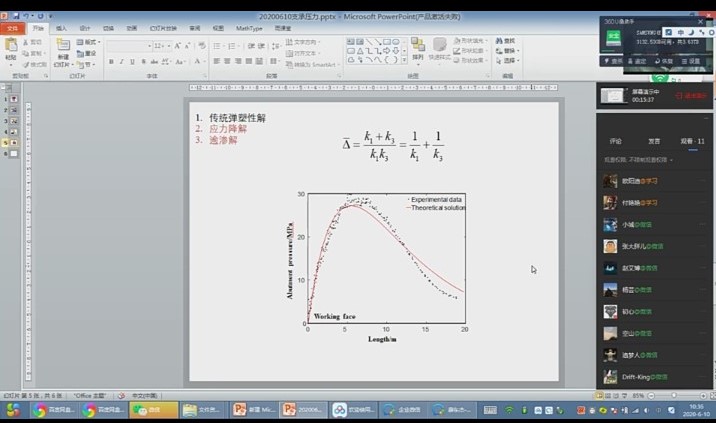Image resolution: width=716 pixels, height=423 pixels.
Task: Click the red exit sharing button
Action: pyautogui.click(x=691, y=95)
